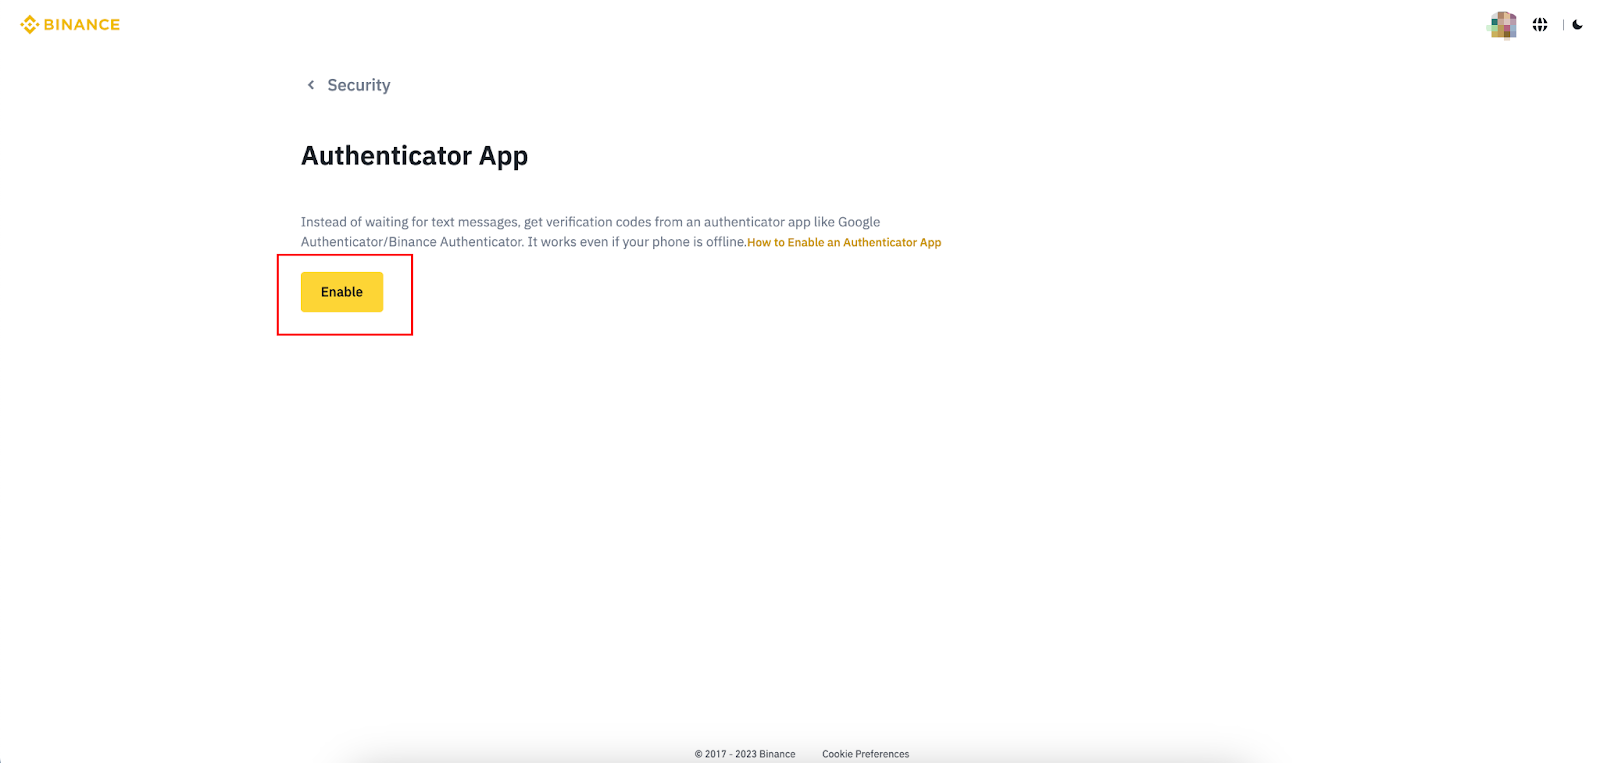Click the © 2017 - 2023 Binance text
Image resolution: width=1600 pixels, height=763 pixels.
(x=745, y=754)
